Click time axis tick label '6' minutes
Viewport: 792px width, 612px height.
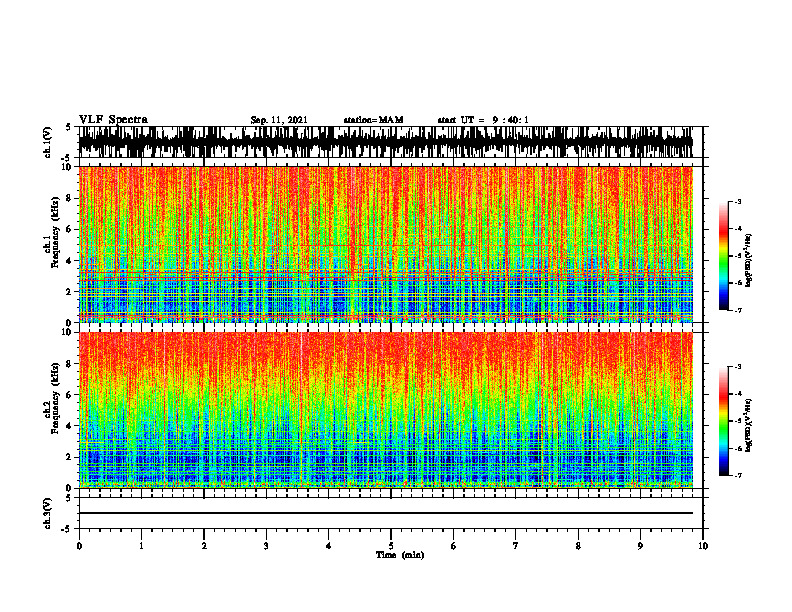pyautogui.click(x=454, y=546)
